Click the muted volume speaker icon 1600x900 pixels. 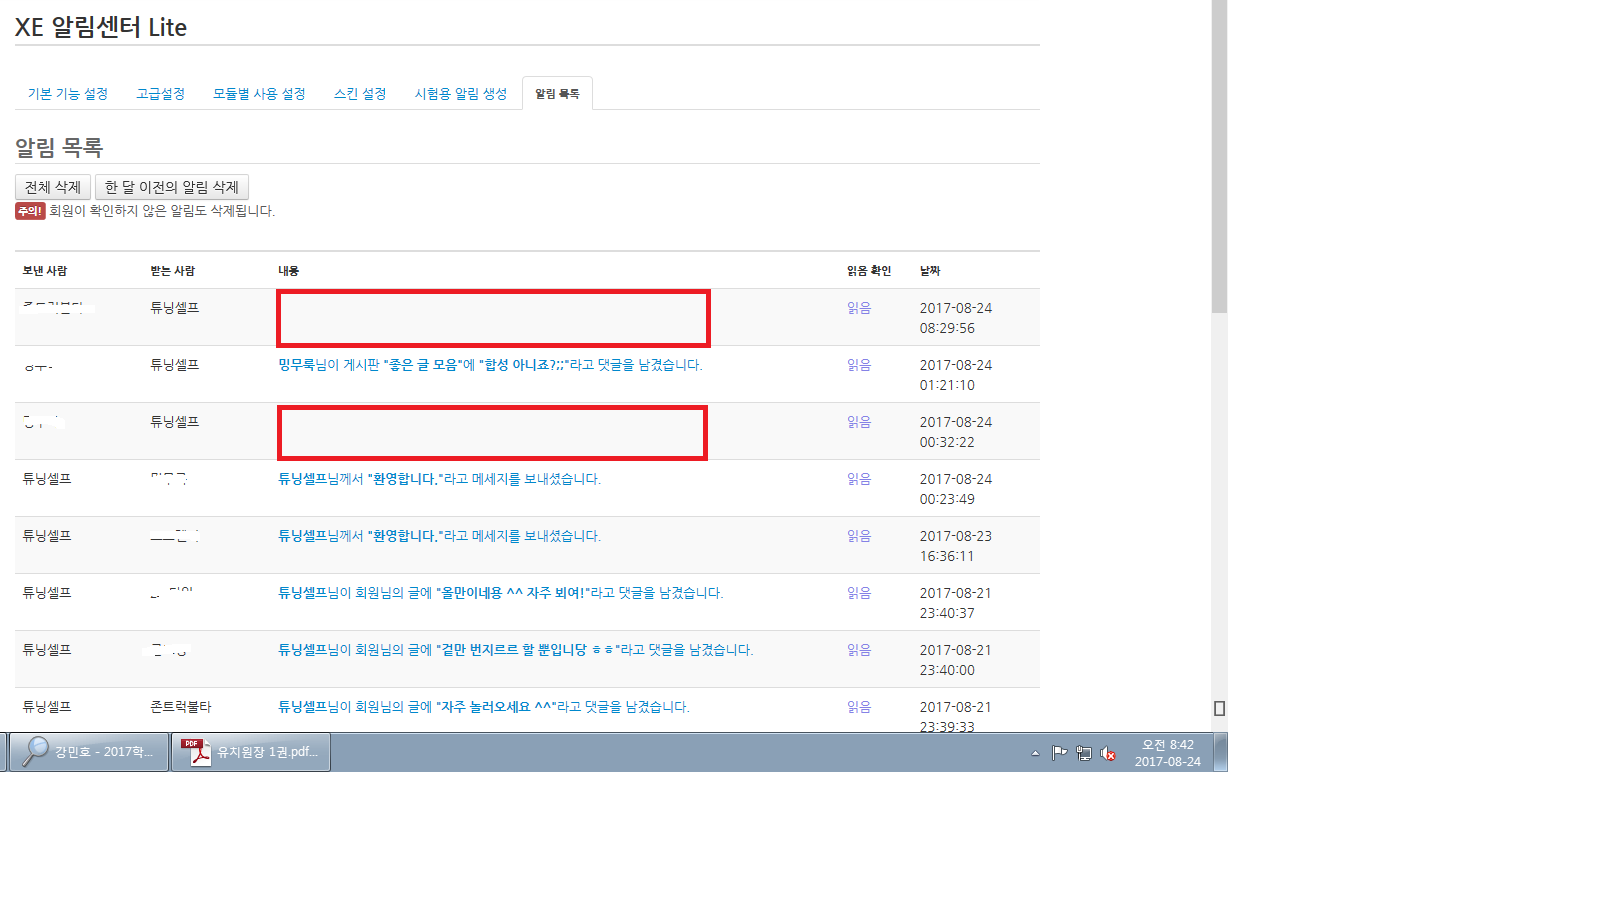(x=1108, y=753)
